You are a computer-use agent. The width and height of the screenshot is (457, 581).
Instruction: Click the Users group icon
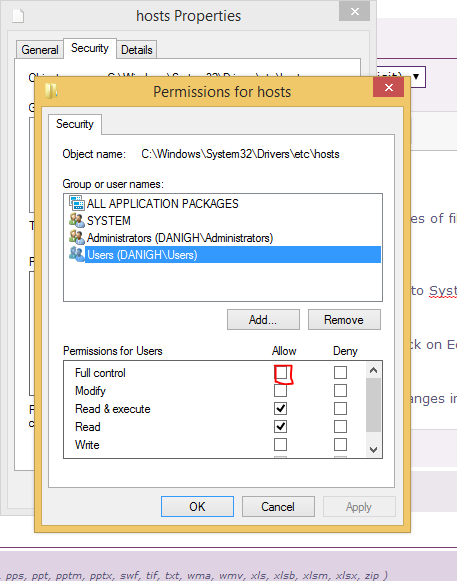pos(77,254)
